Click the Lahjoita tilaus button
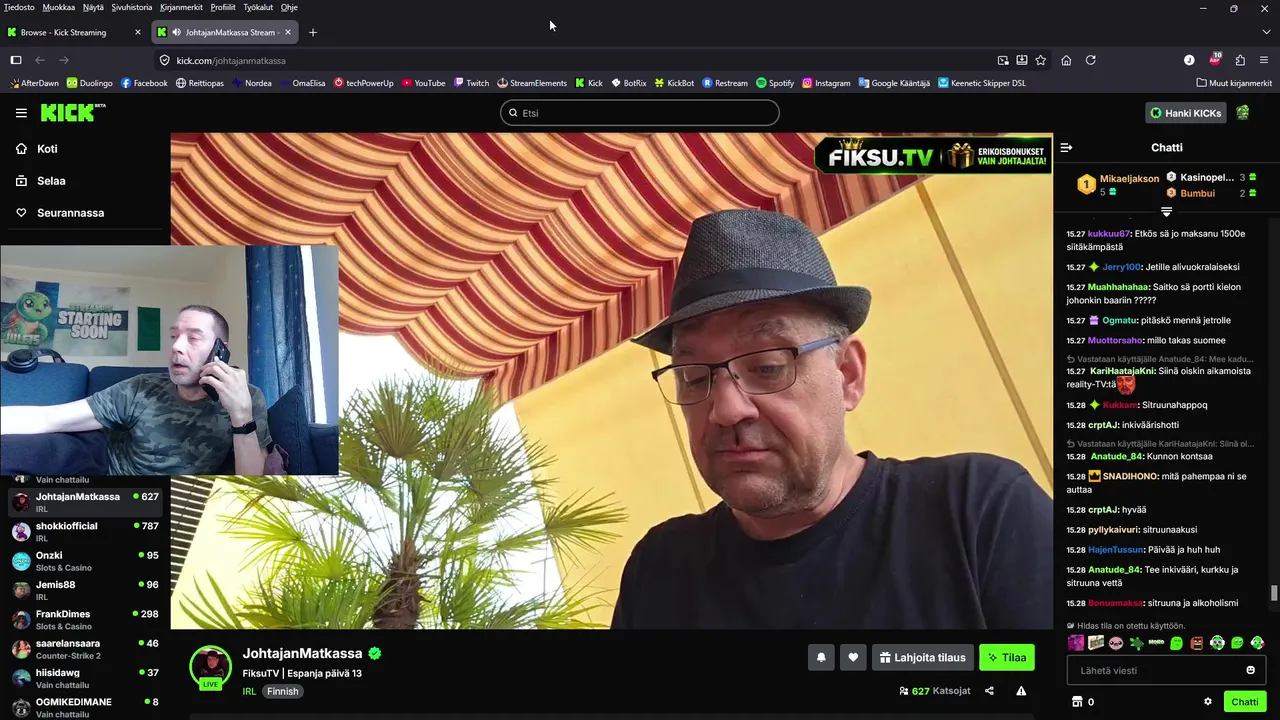1280x720 pixels. pos(922,657)
